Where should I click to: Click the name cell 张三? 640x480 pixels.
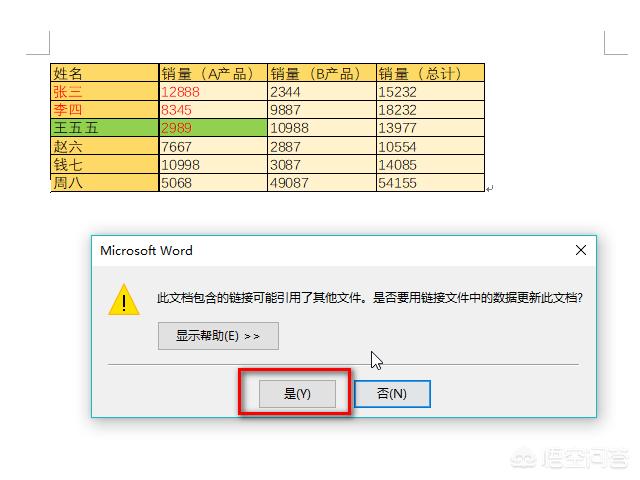click(x=104, y=91)
